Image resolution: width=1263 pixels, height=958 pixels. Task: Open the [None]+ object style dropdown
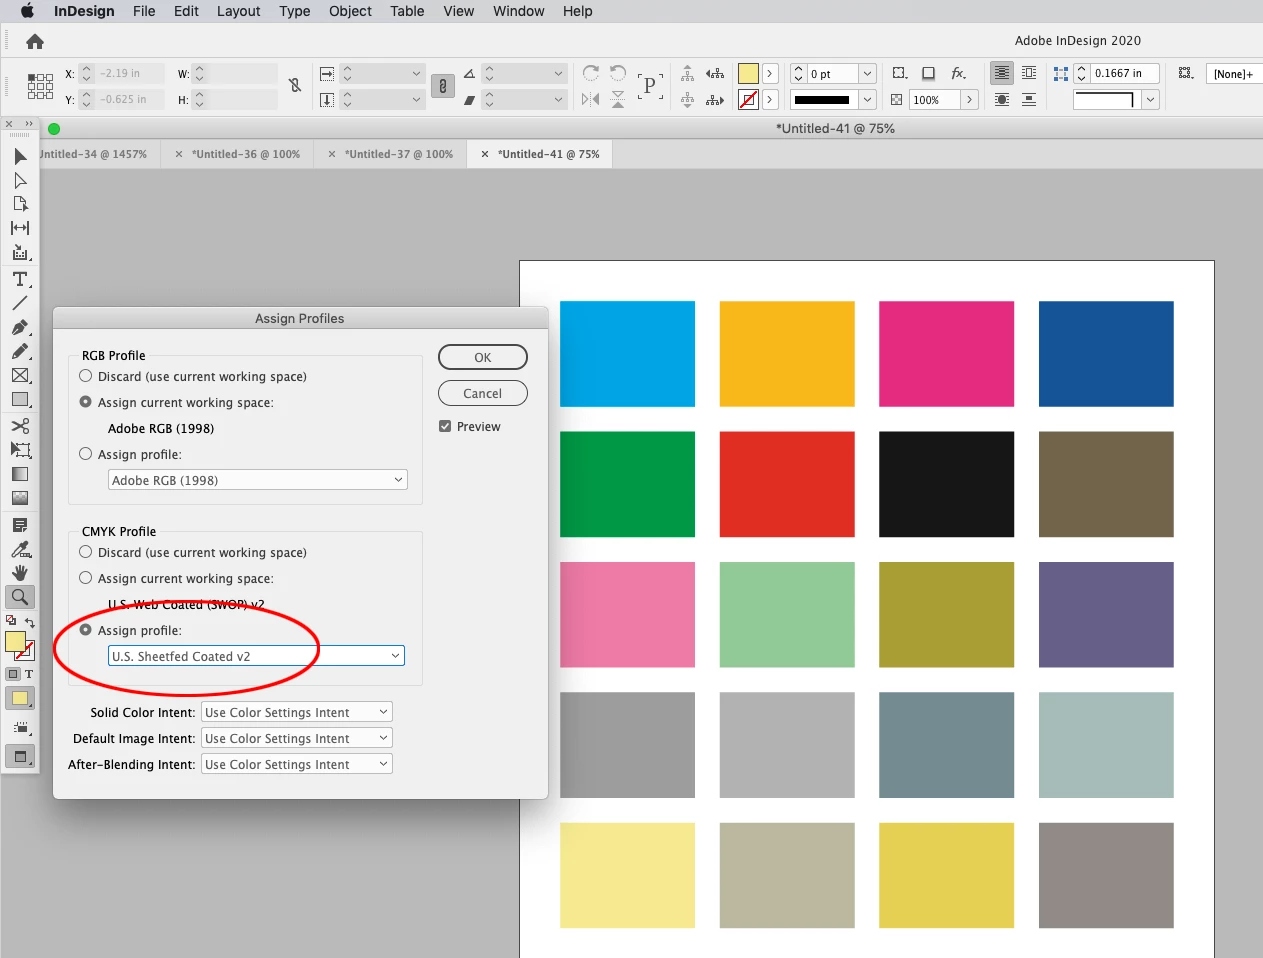click(x=1235, y=74)
